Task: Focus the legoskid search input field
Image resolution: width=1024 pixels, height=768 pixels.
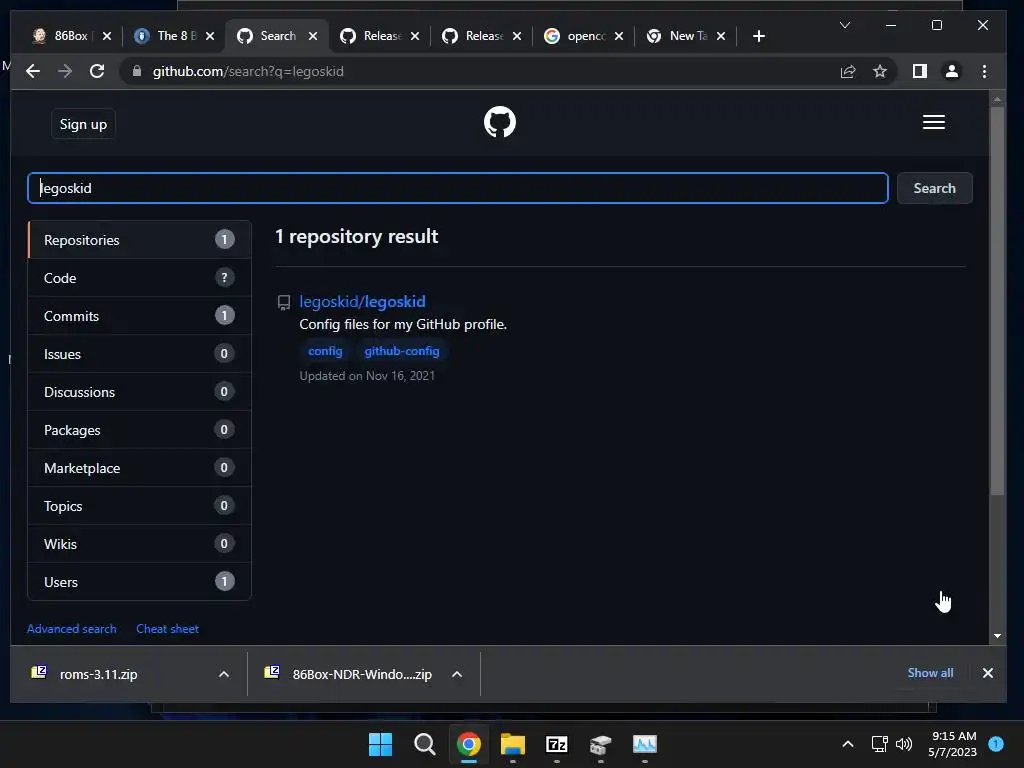Action: (x=458, y=188)
